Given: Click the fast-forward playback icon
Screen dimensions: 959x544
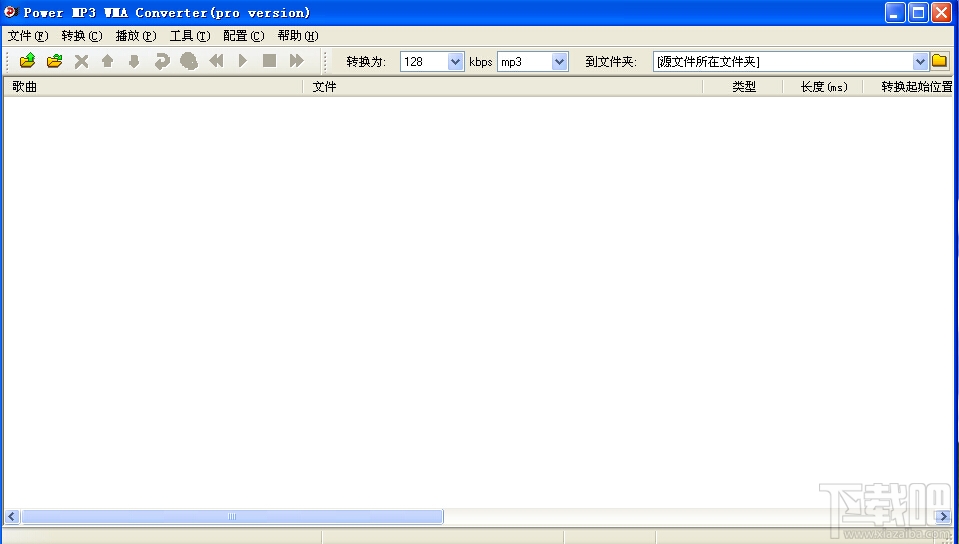Looking at the screenshot, I should (x=297, y=61).
